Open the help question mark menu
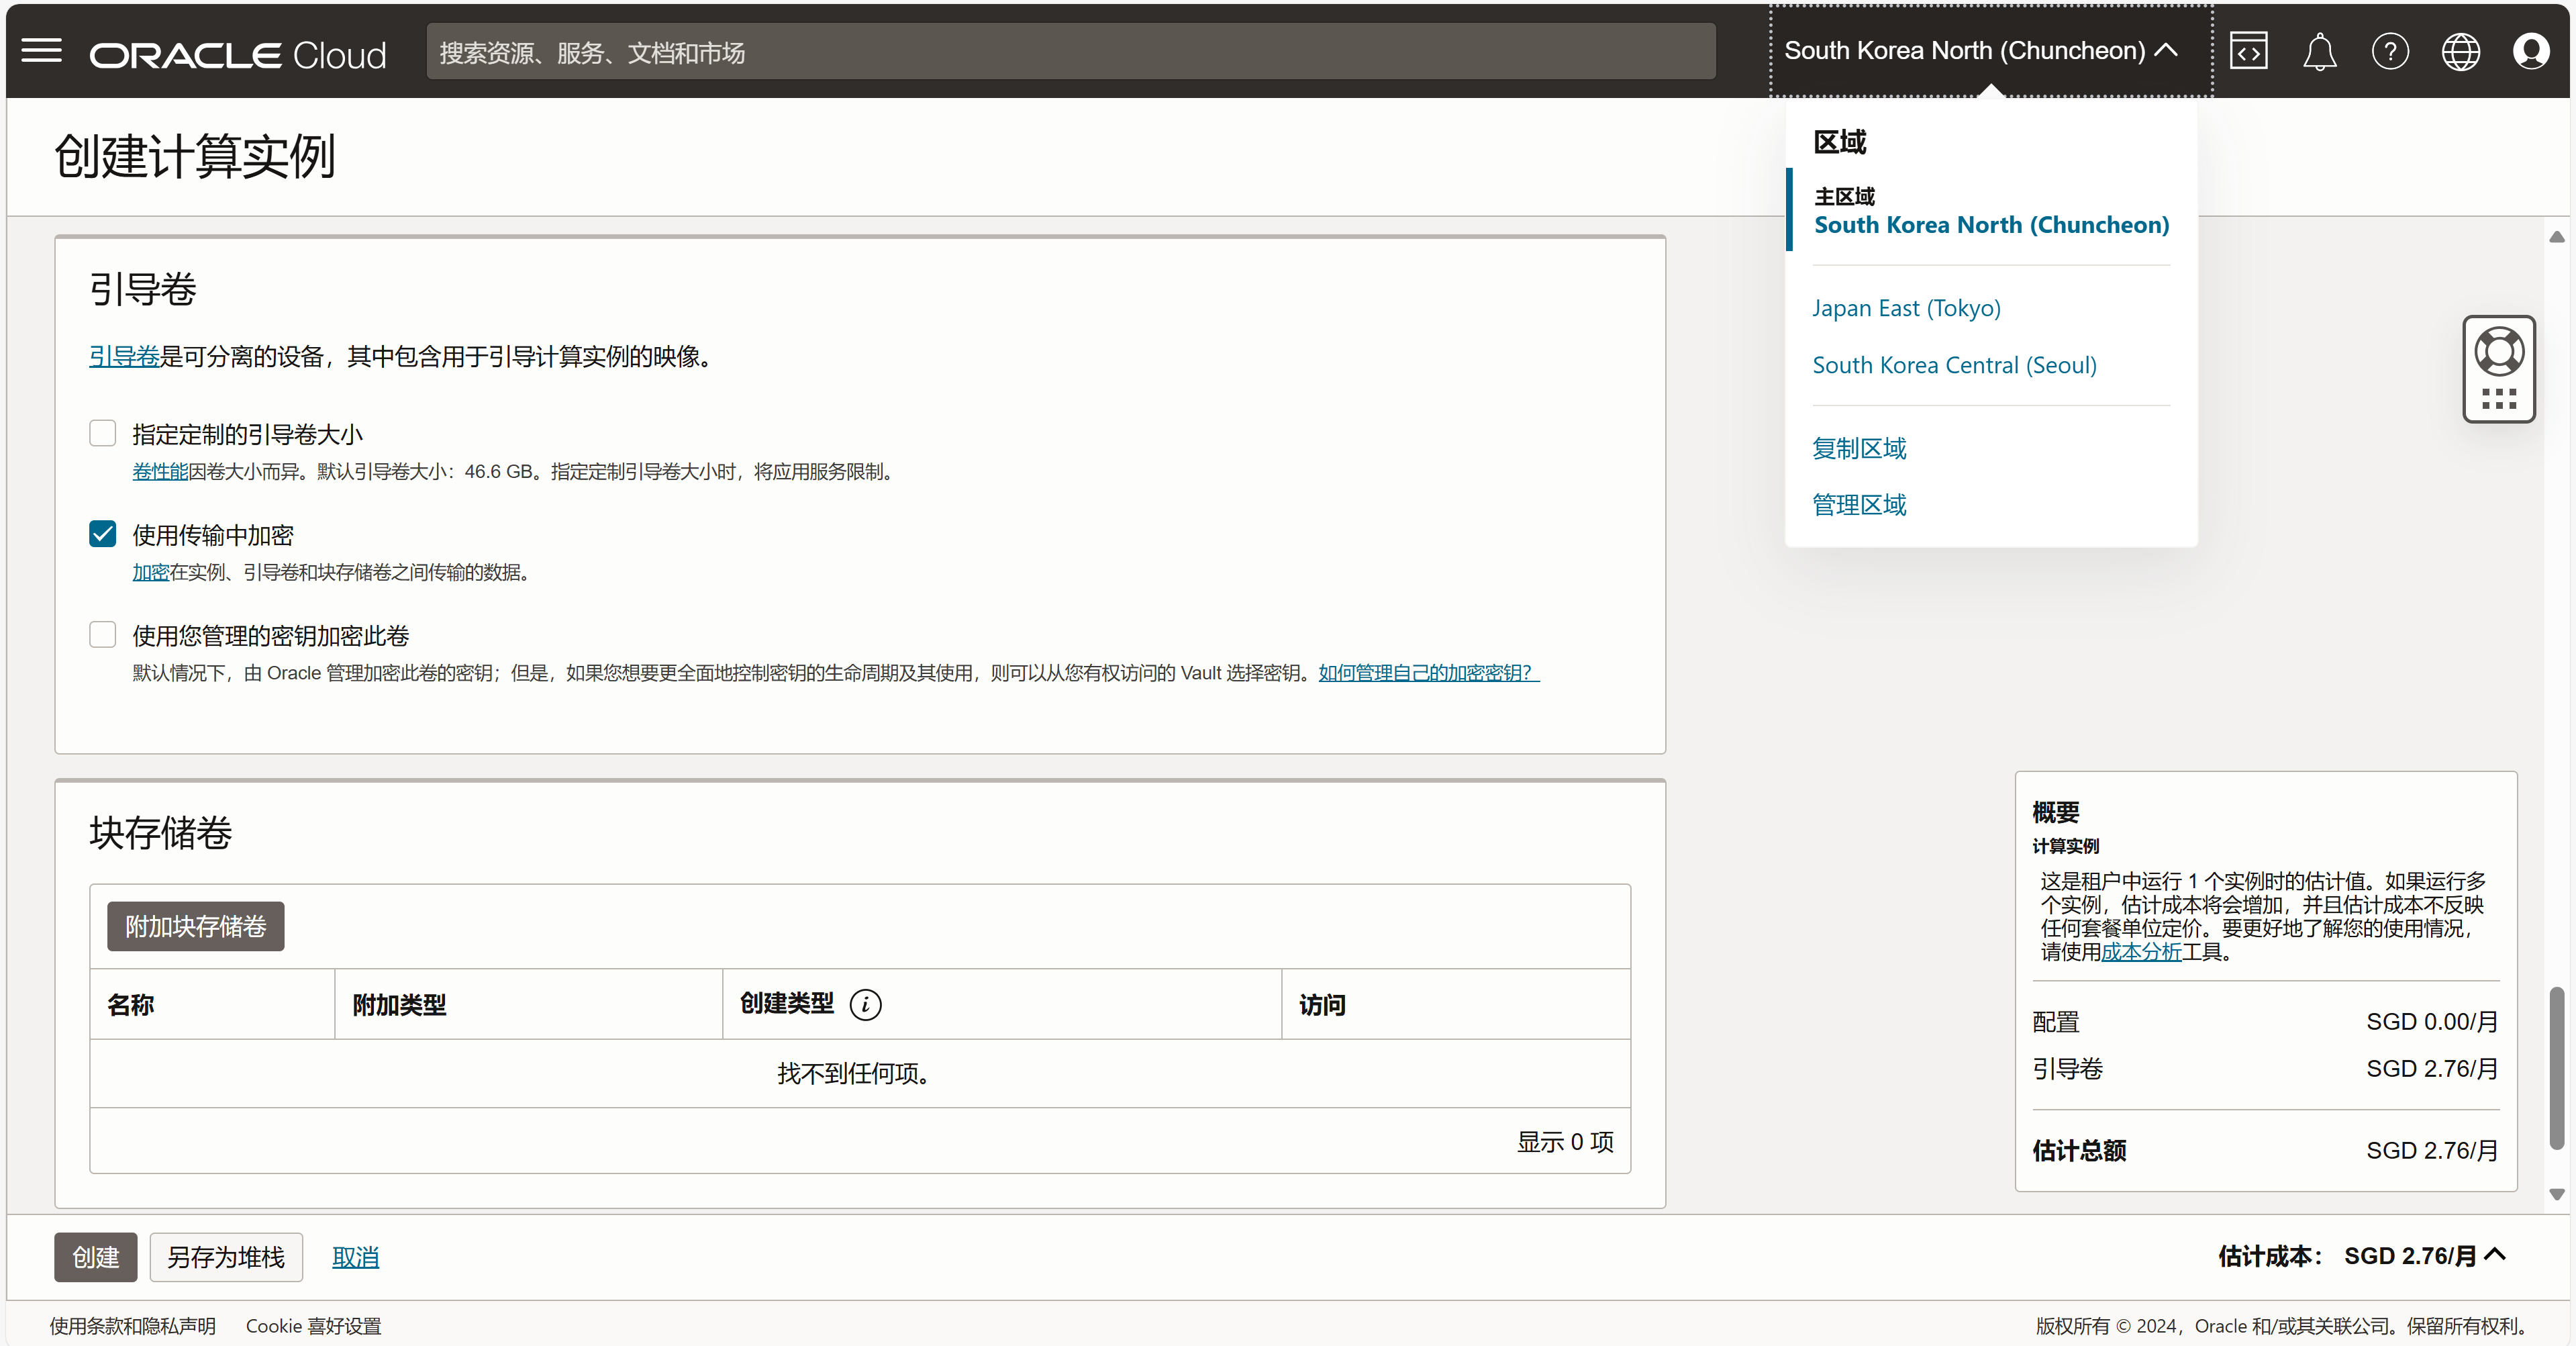This screenshot has width=2576, height=1346. tap(2390, 51)
